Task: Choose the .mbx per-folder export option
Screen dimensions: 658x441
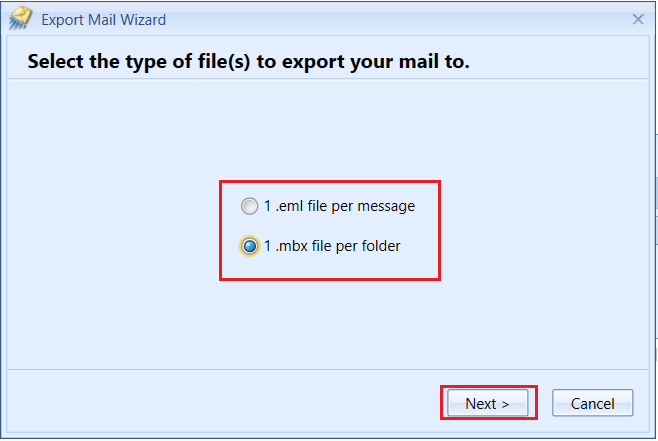Action: click(x=249, y=246)
